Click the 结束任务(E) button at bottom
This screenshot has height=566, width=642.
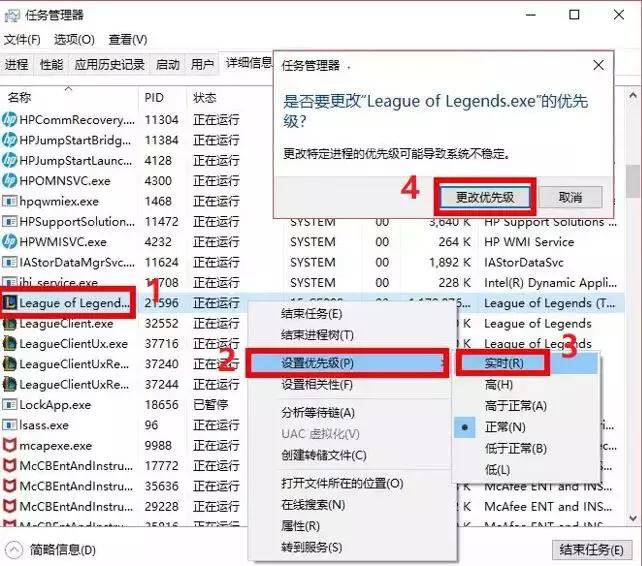(x=592, y=550)
